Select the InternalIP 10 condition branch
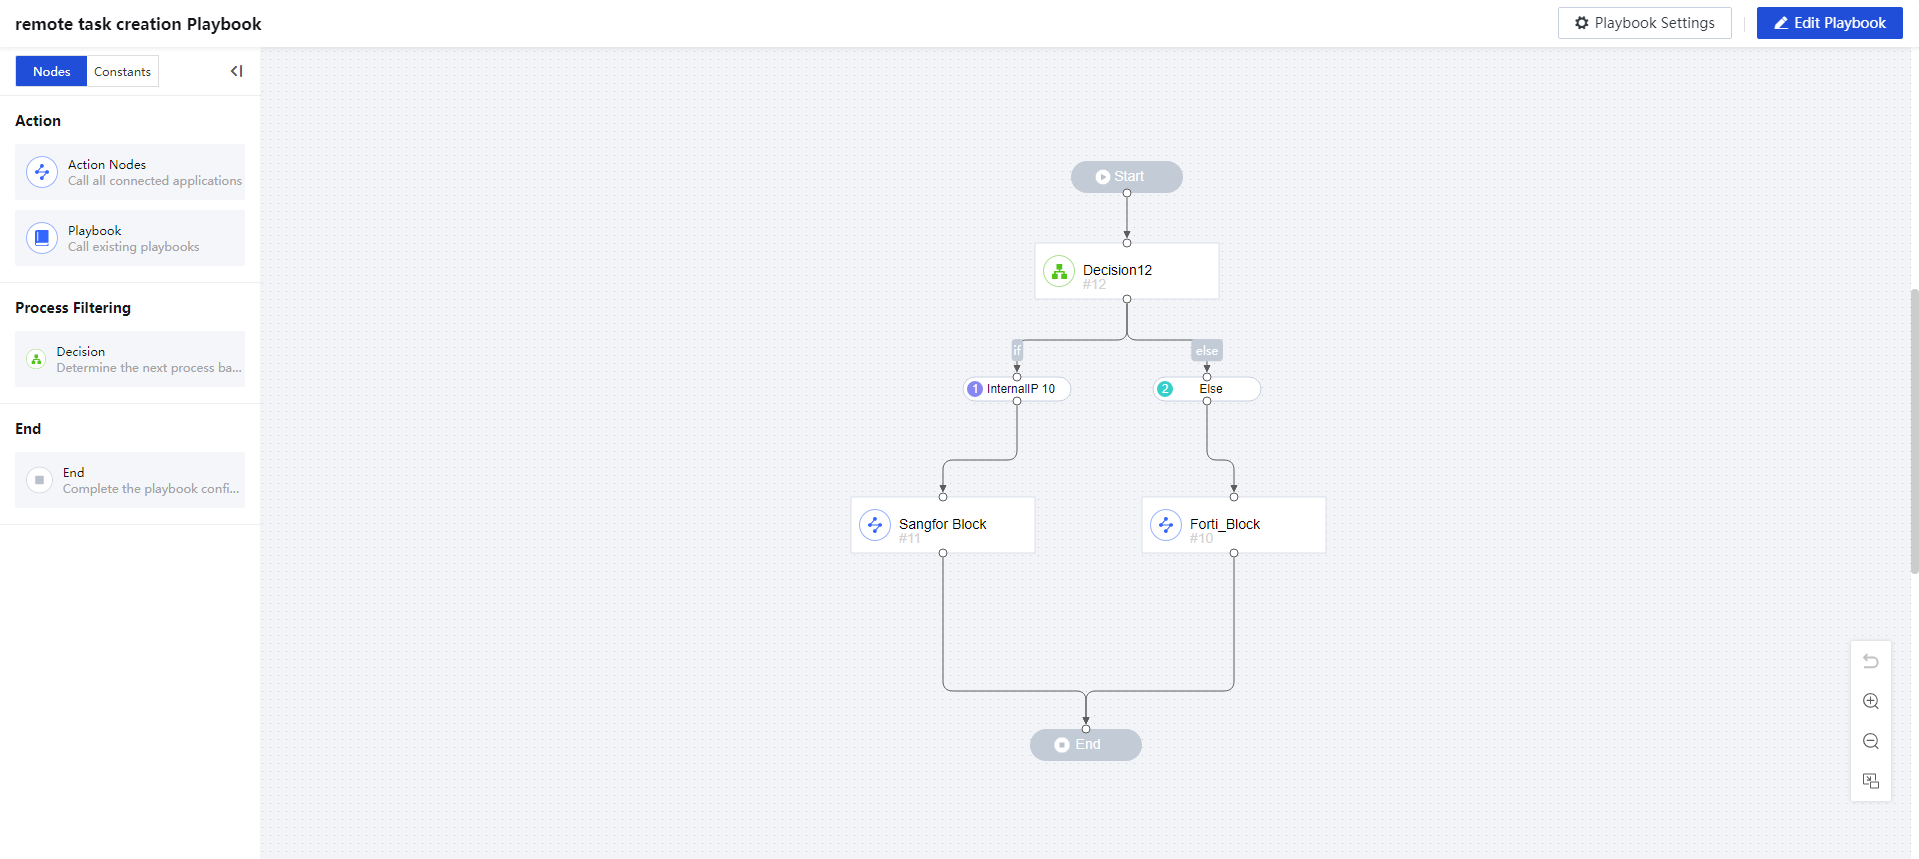The image size is (1919, 859). pos(1017,389)
